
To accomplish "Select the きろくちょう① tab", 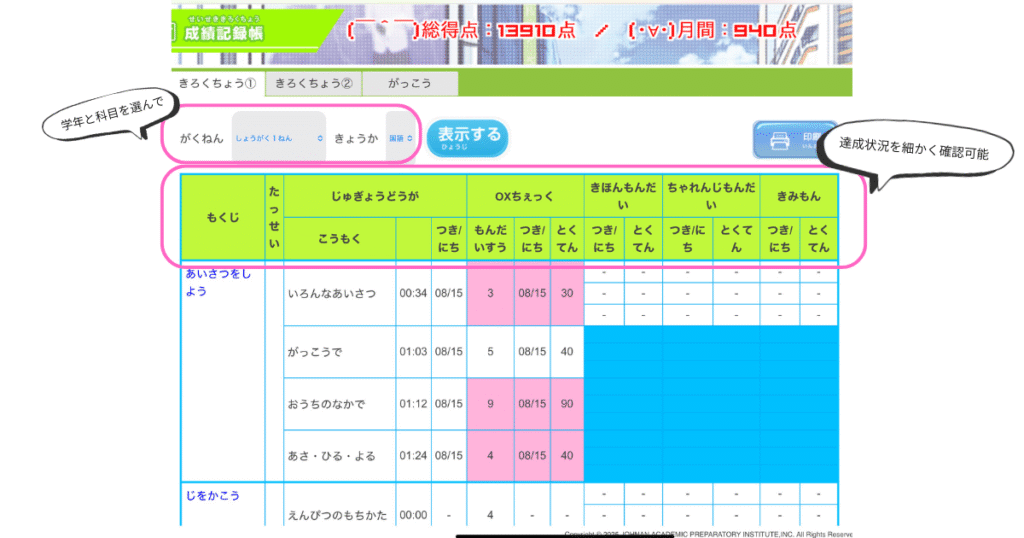I will [218, 84].
